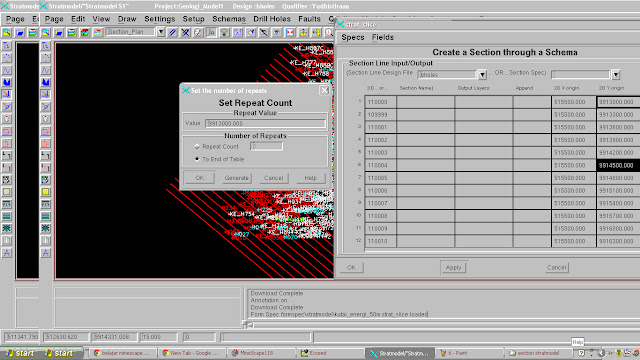The image size is (640, 360).
Task: Open the color palette icon in top toolbar
Action: click(198, 32)
